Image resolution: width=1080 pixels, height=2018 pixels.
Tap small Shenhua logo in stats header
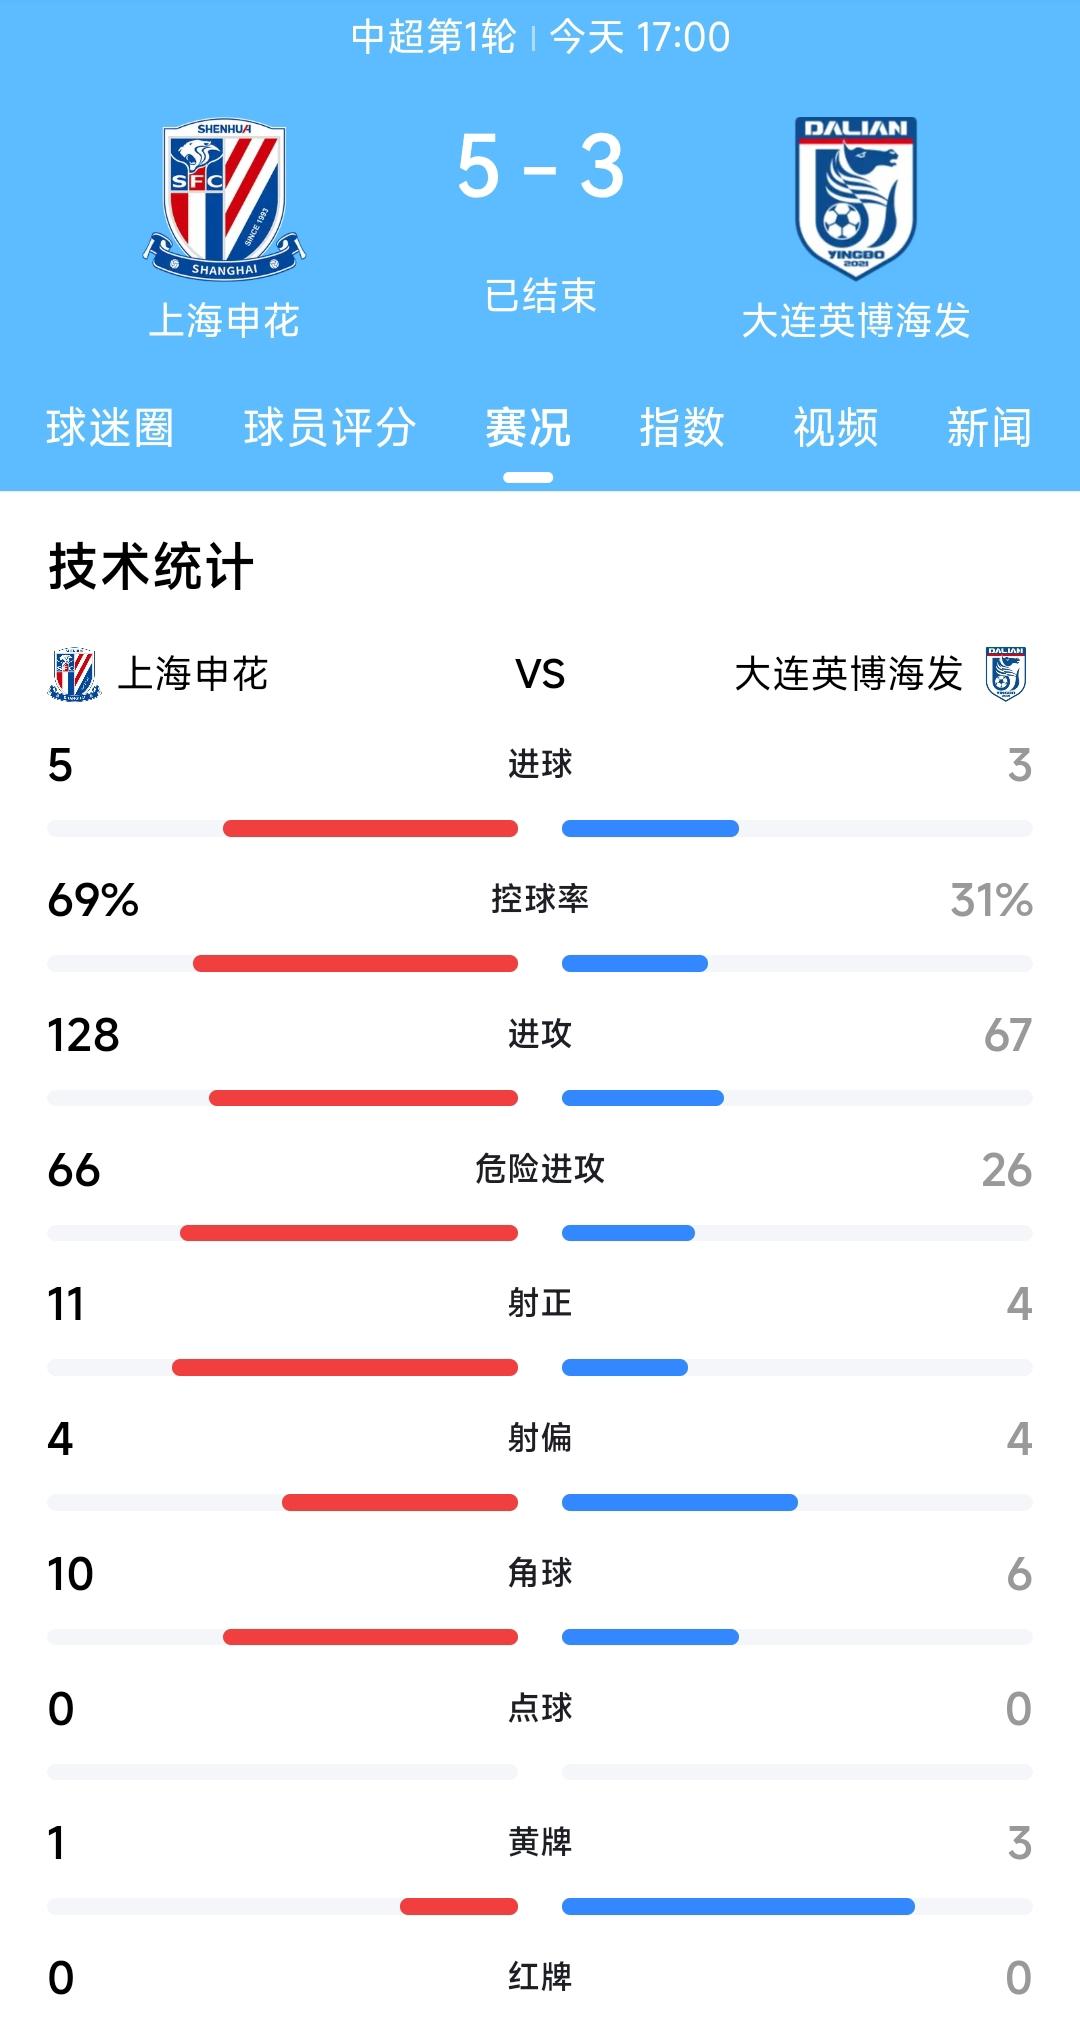click(x=73, y=674)
